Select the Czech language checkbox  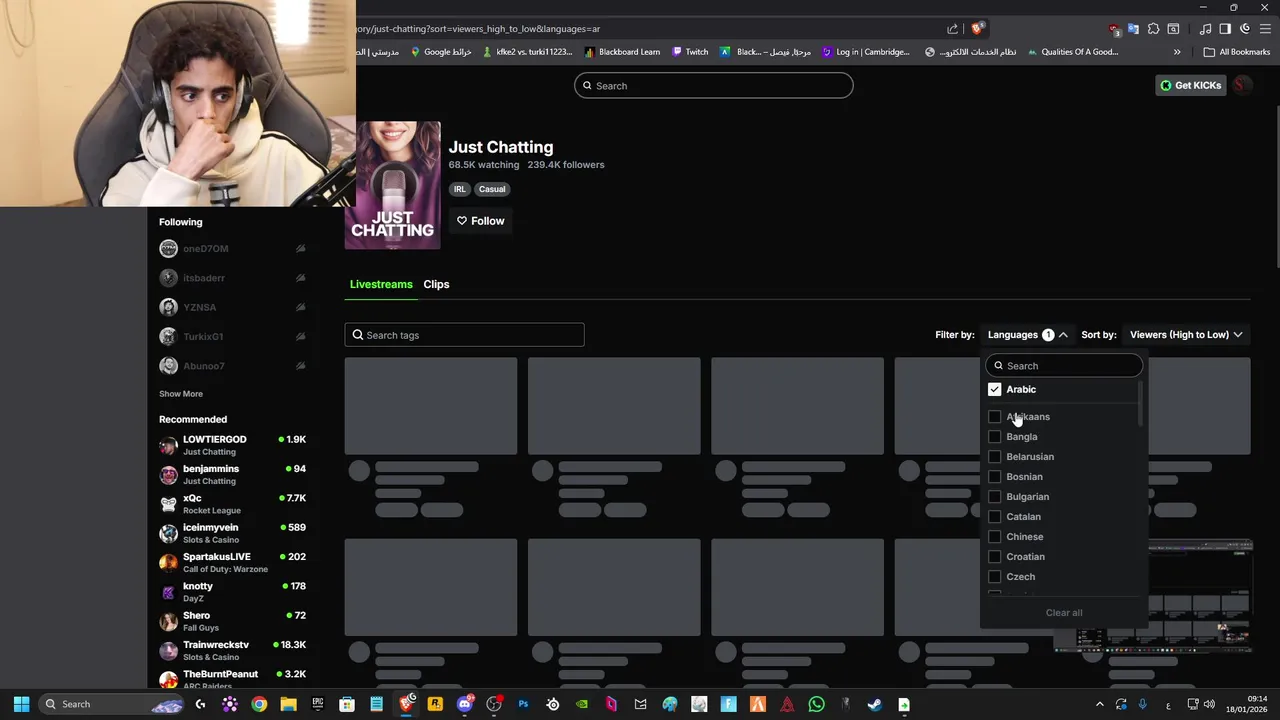994,577
